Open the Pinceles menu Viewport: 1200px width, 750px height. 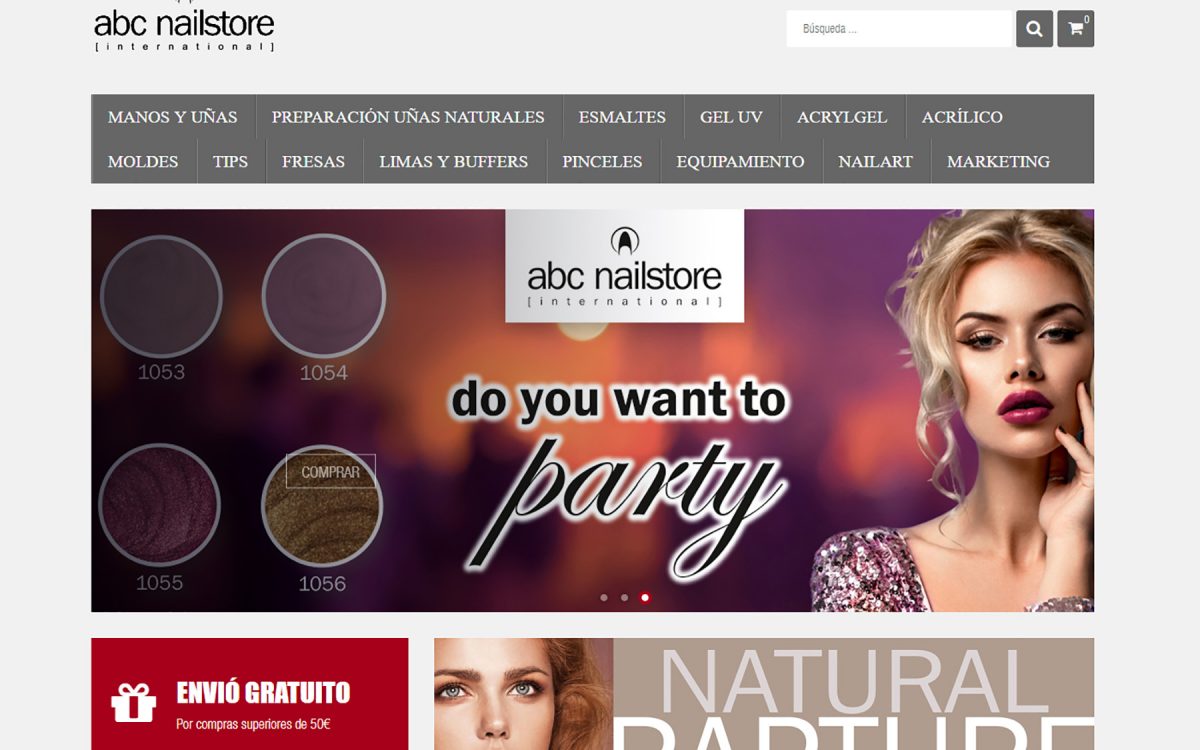602,161
